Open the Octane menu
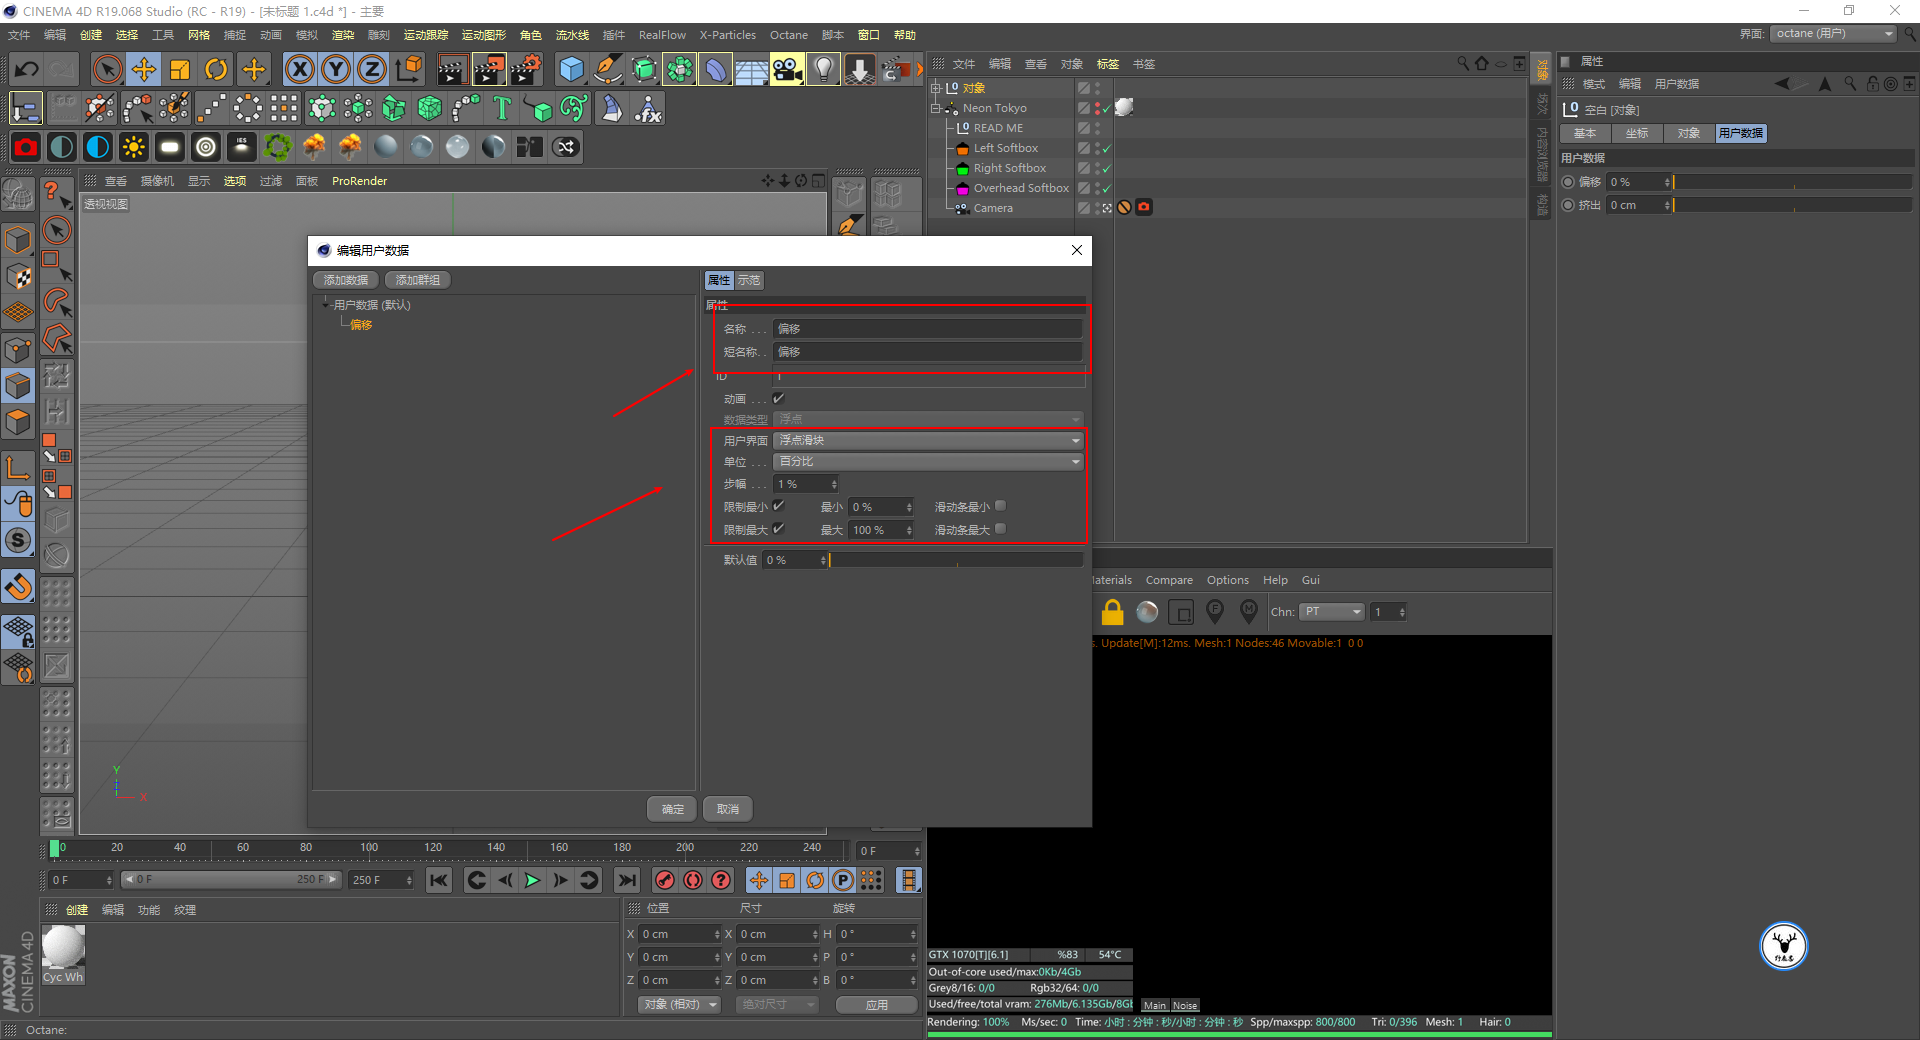The height and width of the screenshot is (1040, 1920). 788,35
